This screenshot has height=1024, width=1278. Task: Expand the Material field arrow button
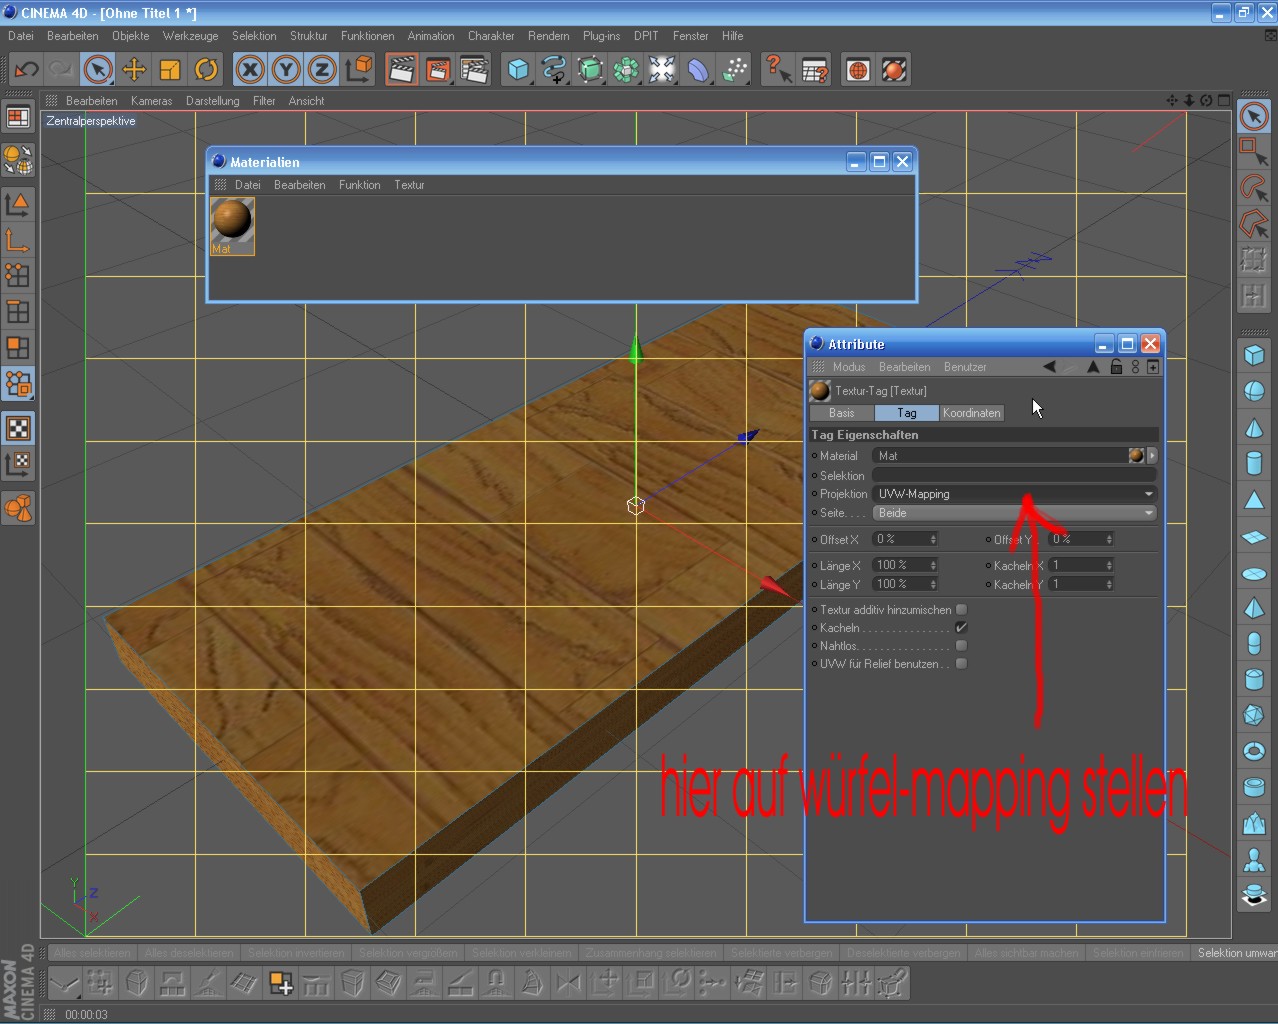[x=1152, y=456]
